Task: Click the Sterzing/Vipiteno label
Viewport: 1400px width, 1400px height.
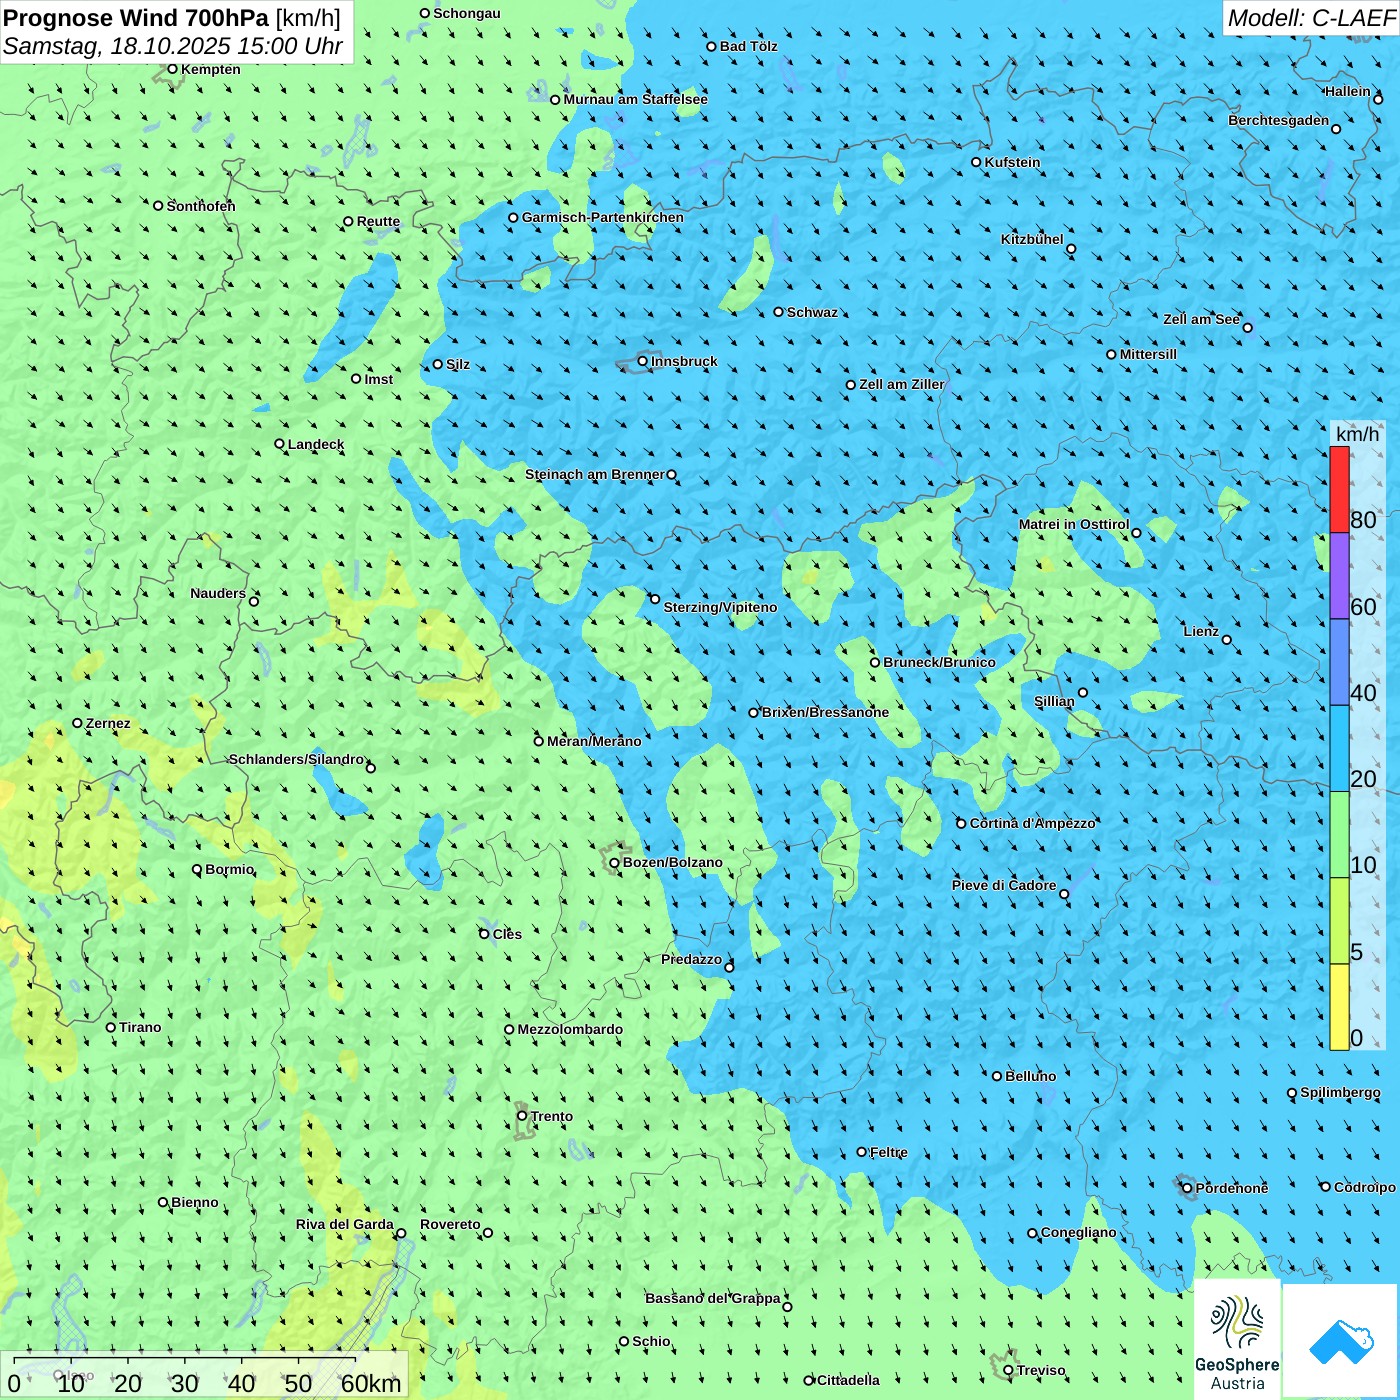Action: [x=720, y=607]
